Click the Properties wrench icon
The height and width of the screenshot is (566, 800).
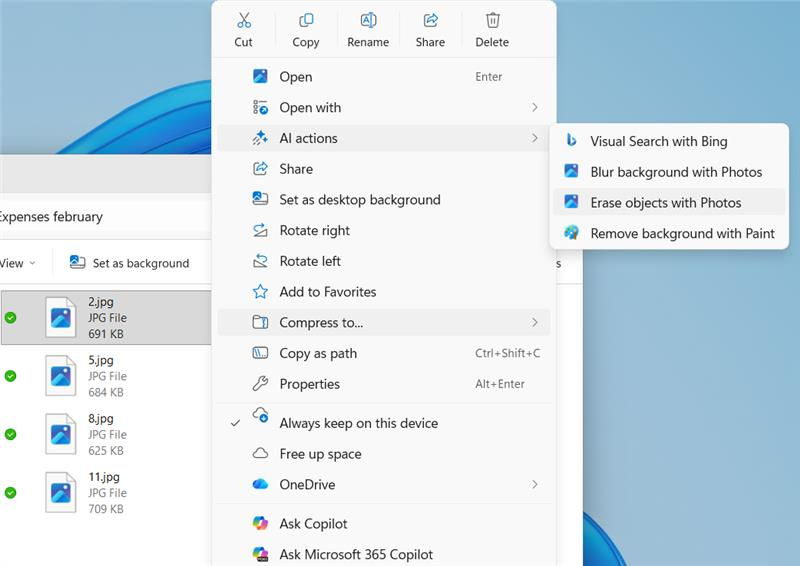[260, 383]
